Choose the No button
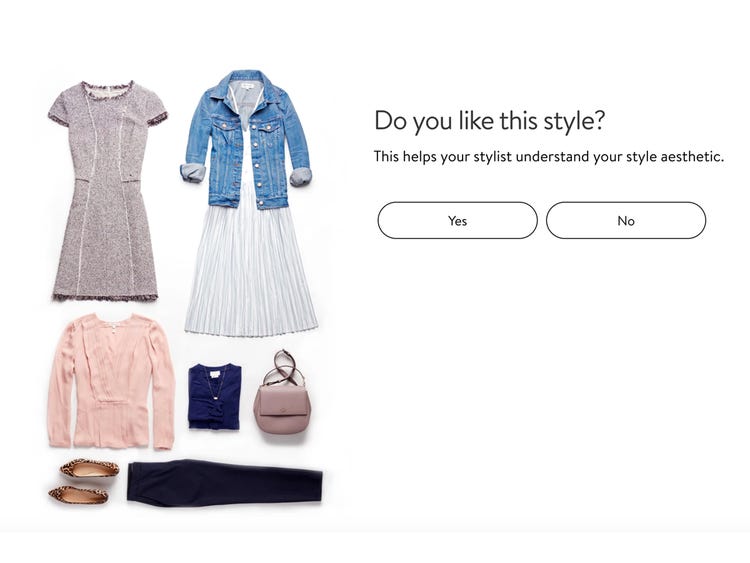The height and width of the screenshot is (563, 750). click(x=626, y=221)
